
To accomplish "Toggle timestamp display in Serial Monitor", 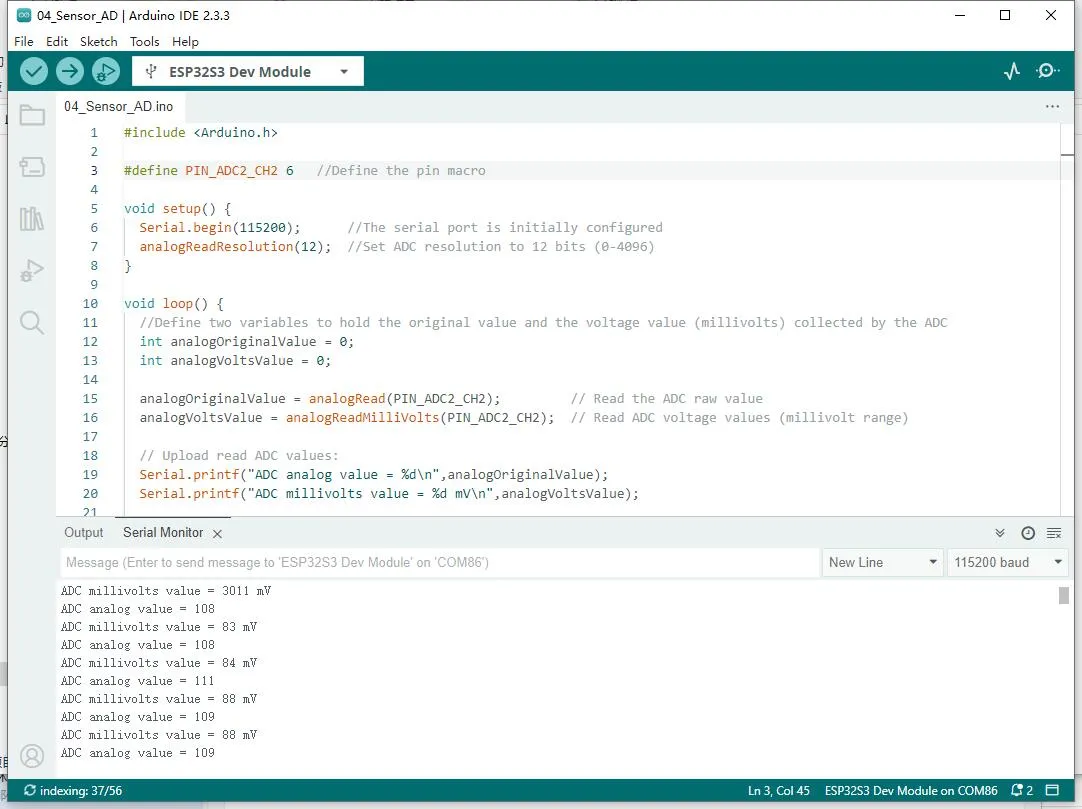I will tap(1027, 533).
